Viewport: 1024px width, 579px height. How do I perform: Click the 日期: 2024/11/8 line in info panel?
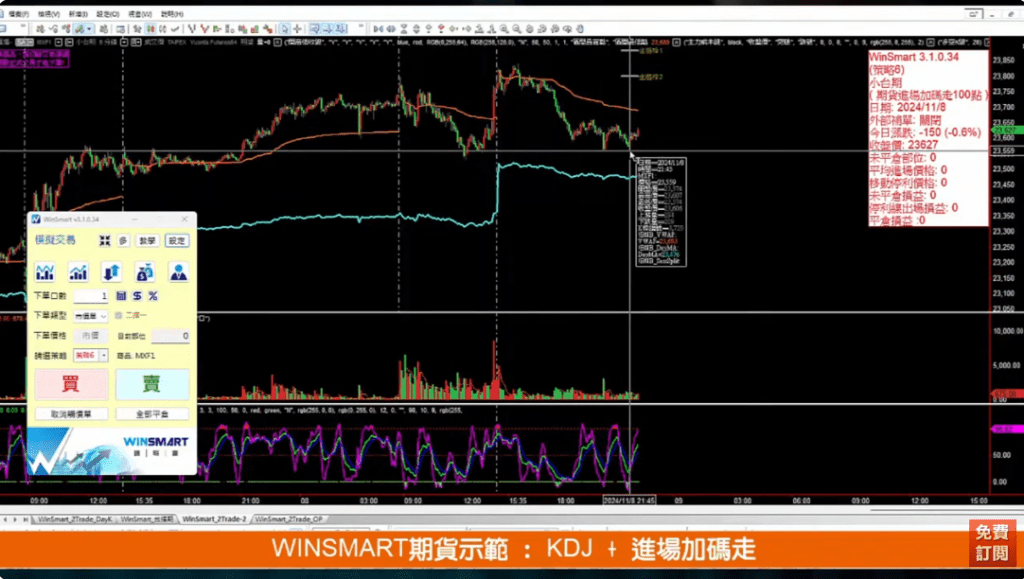[x=907, y=108]
